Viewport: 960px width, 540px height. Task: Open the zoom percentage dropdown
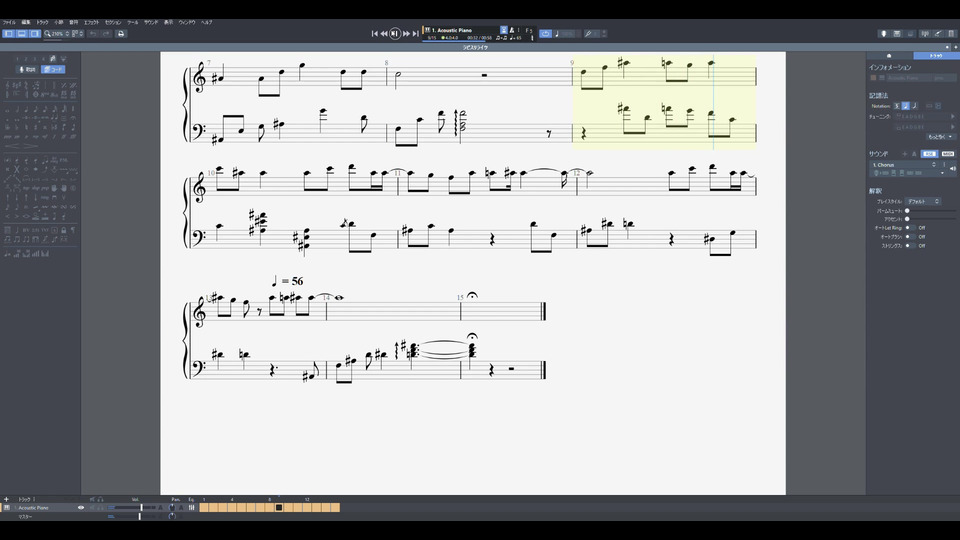[x=56, y=34]
